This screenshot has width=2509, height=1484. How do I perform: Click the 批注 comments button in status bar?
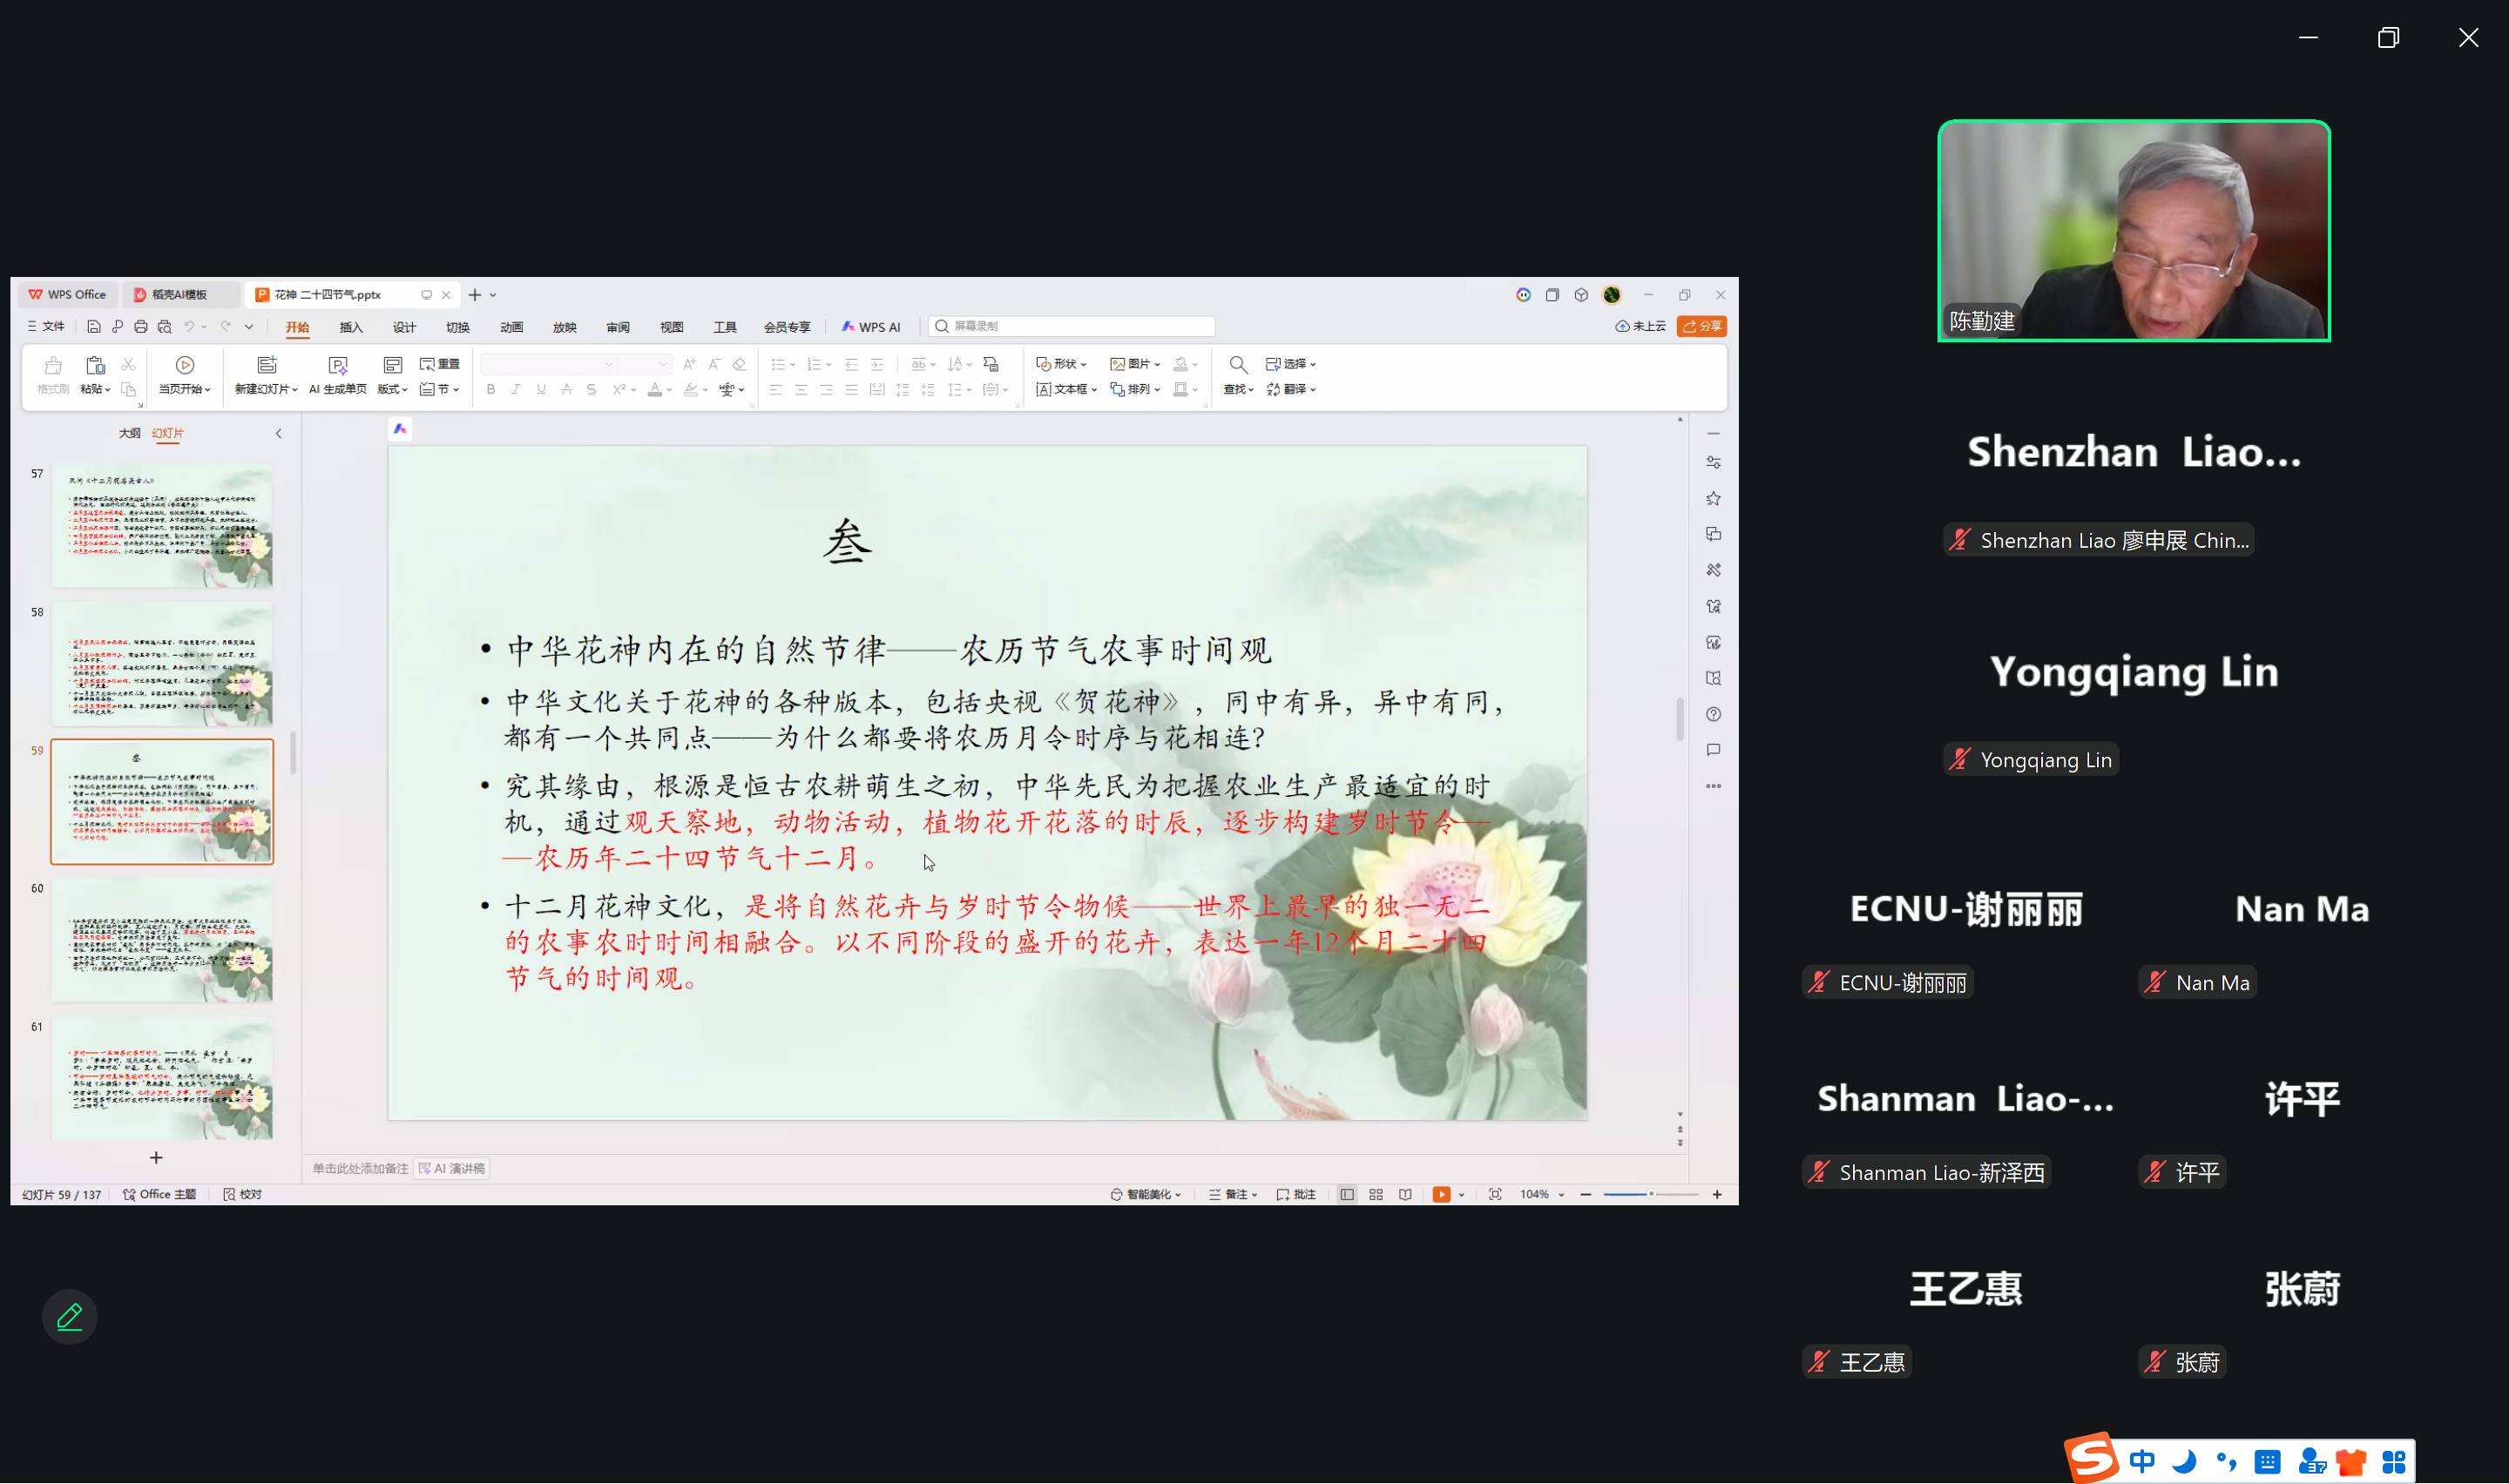1296,1194
